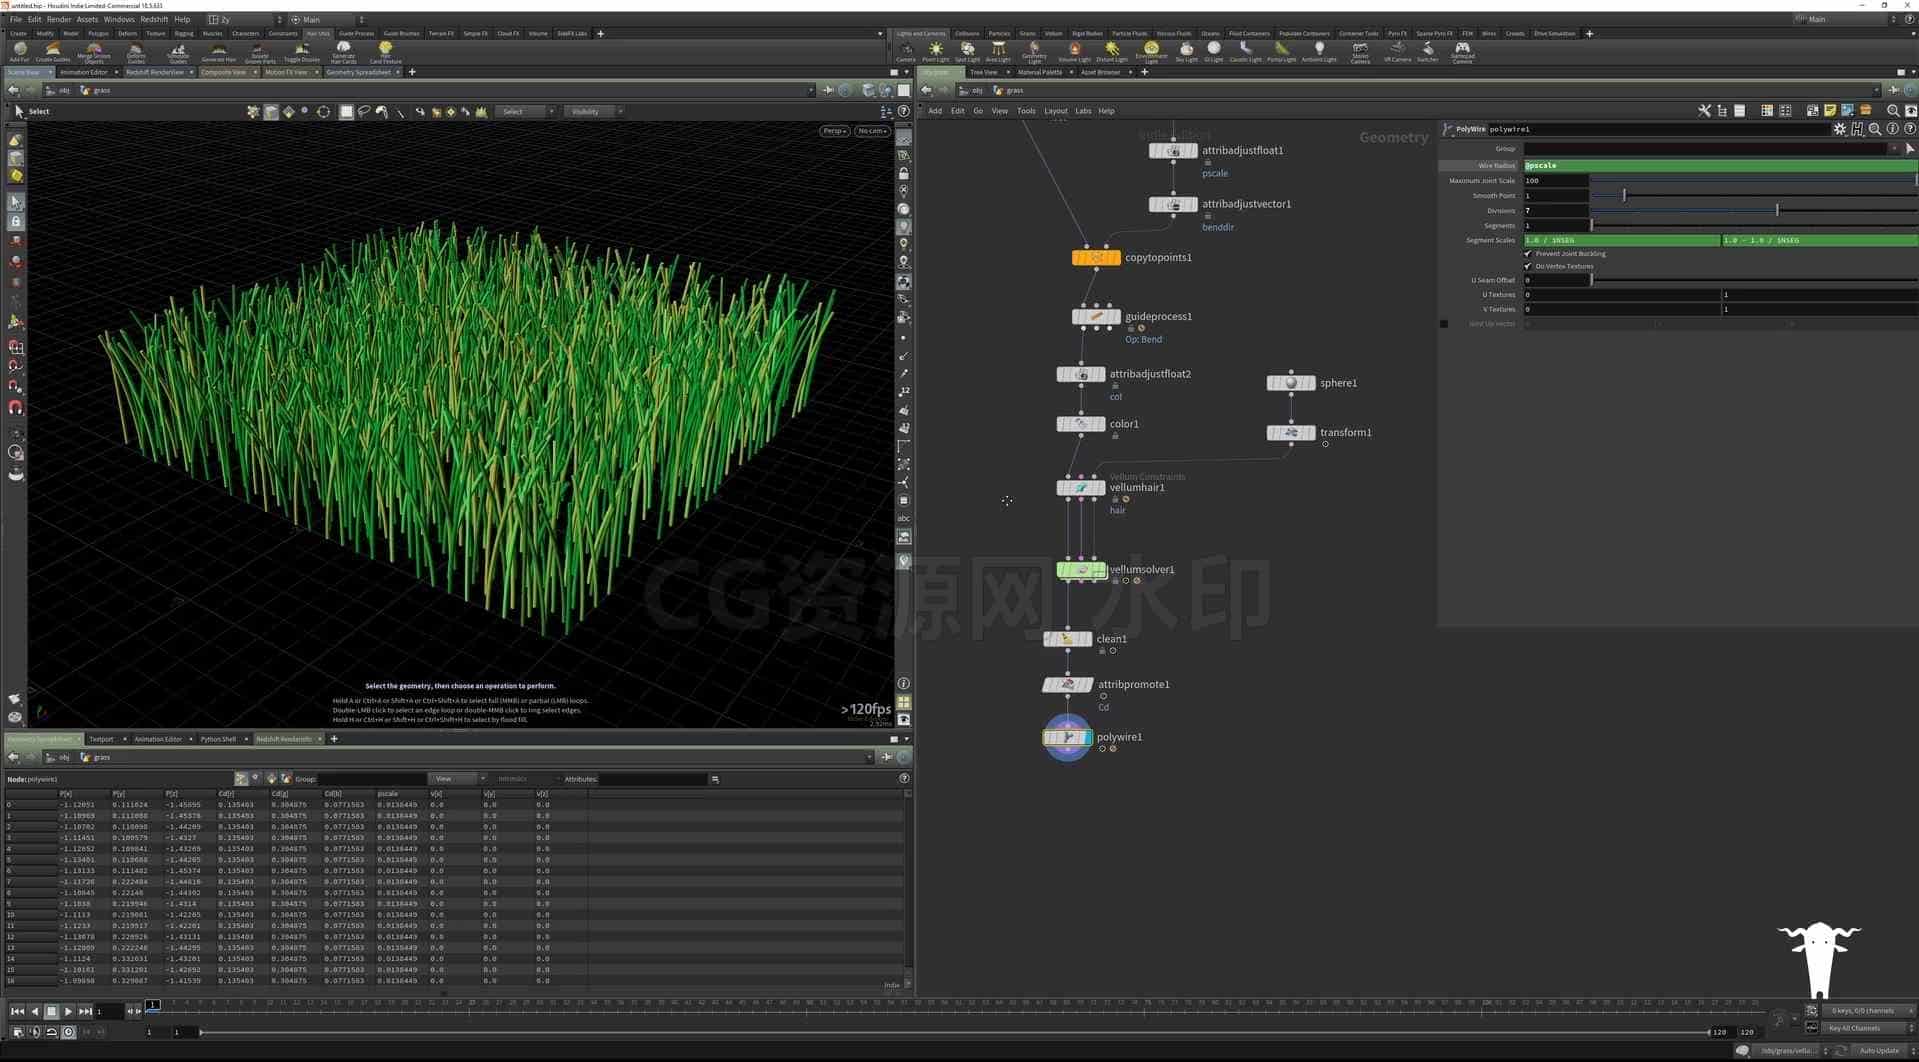Click the Spot Light shelf tool

(x=967, y=52)
